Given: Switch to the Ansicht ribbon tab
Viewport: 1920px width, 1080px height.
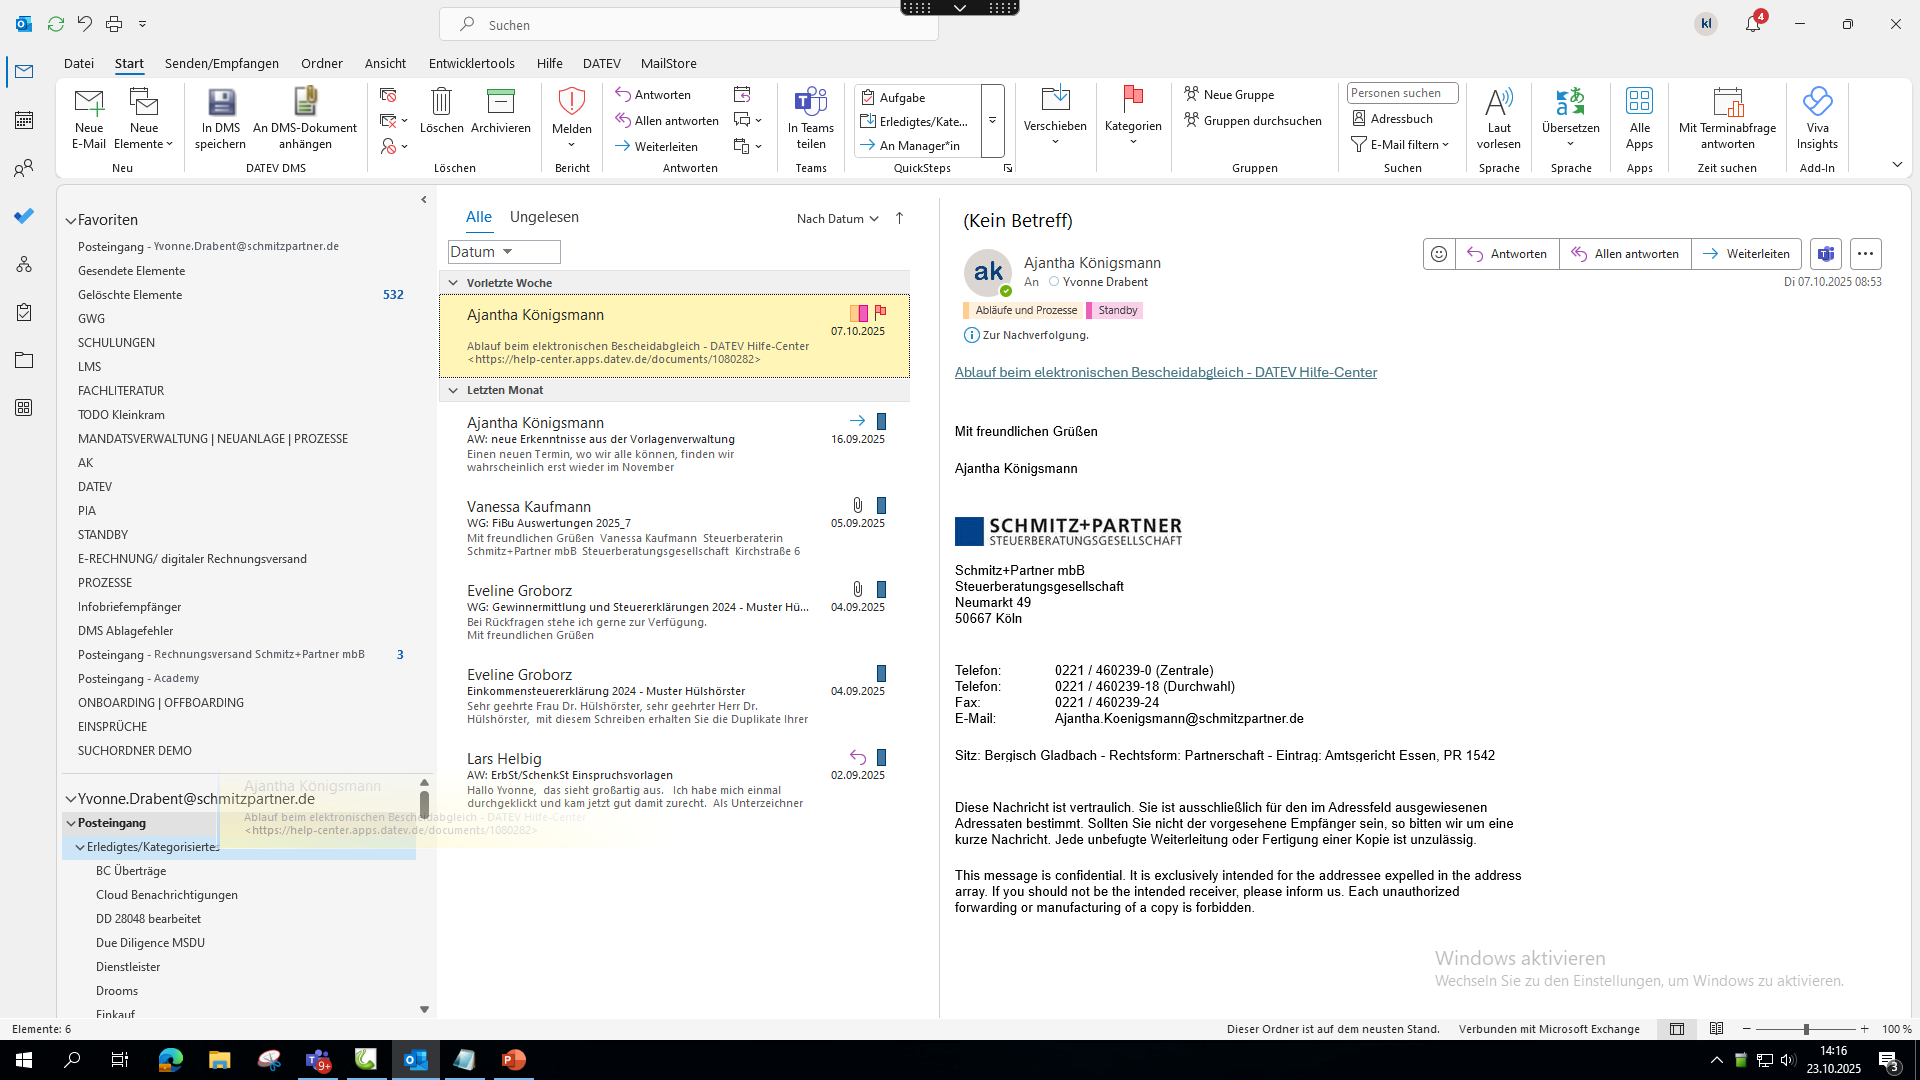Looking at the screenshot, I should tap(385, 63).
